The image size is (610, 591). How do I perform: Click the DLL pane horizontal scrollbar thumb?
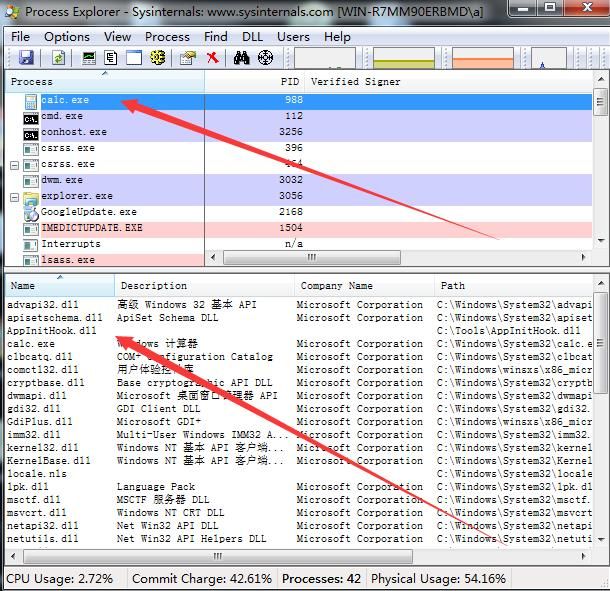(218, 556)
